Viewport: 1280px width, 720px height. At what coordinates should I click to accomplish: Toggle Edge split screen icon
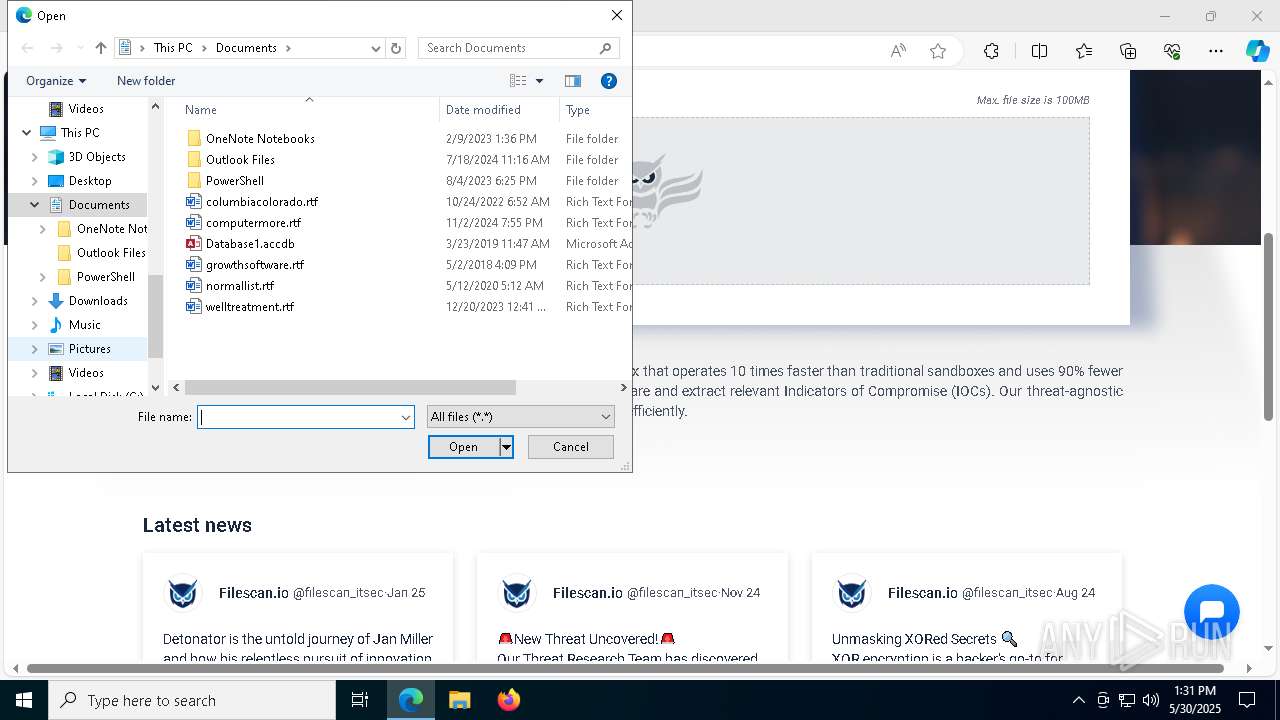[x=1039, y=51]
